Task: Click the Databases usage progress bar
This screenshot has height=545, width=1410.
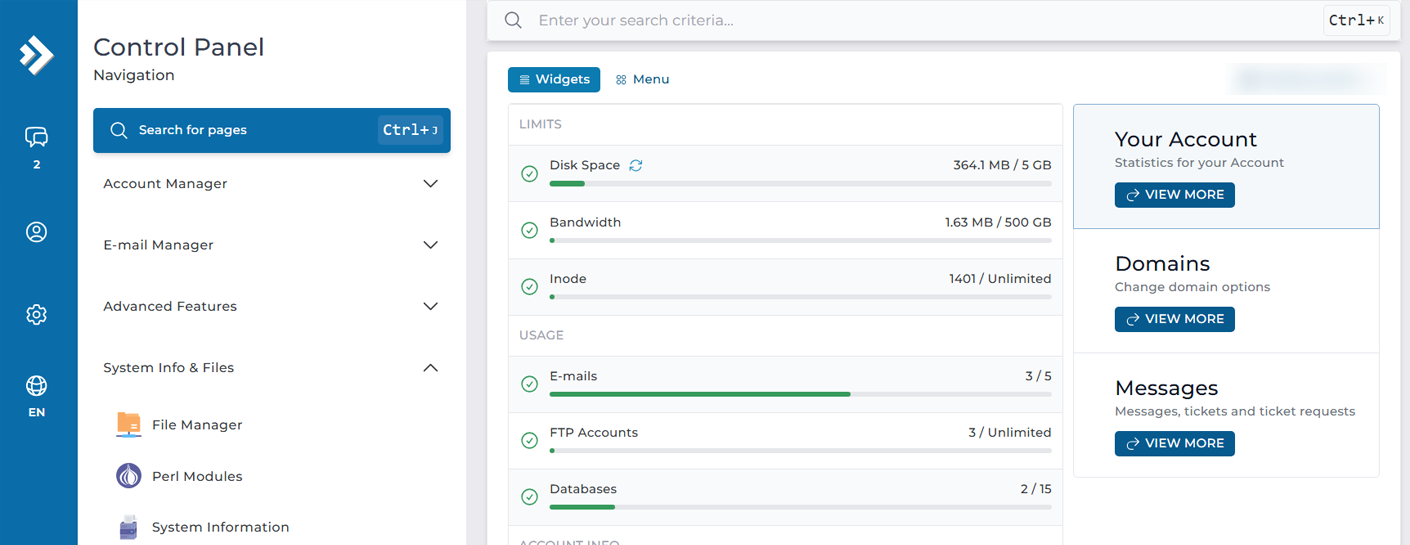Action: 800,507
